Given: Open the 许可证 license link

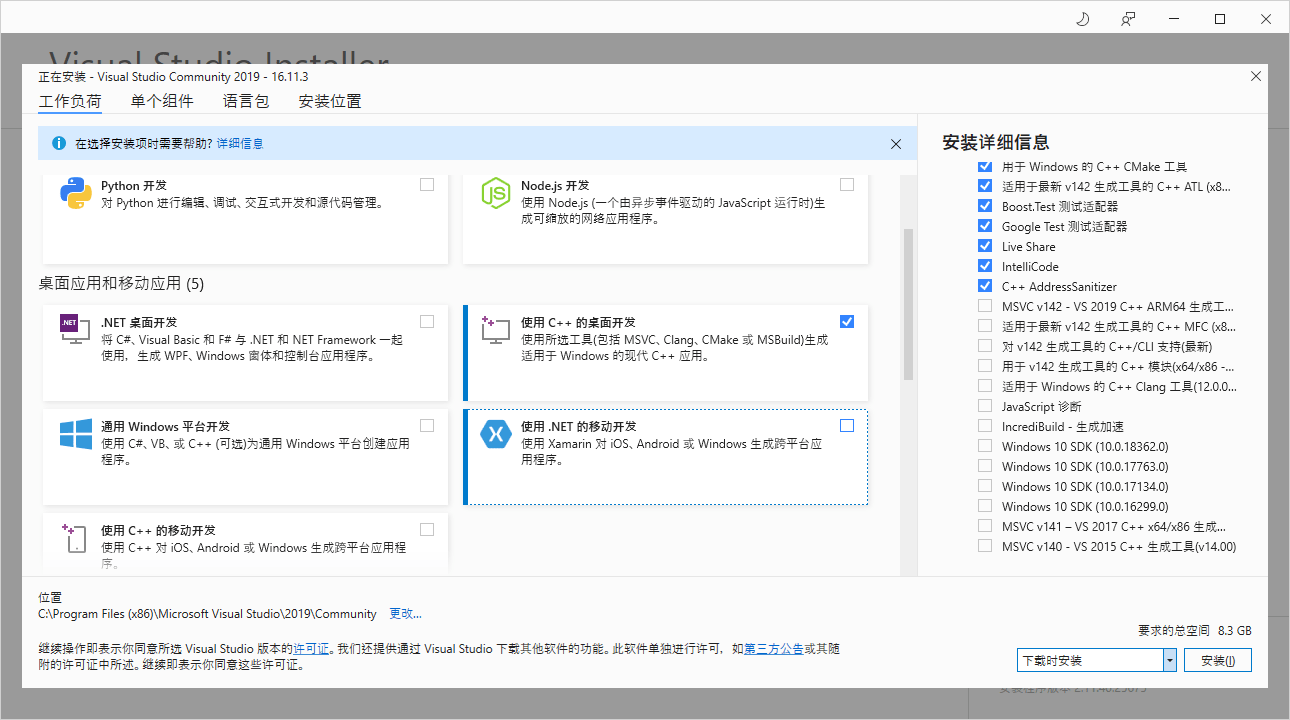Looking at the screenshot, I should click(311, 649).
